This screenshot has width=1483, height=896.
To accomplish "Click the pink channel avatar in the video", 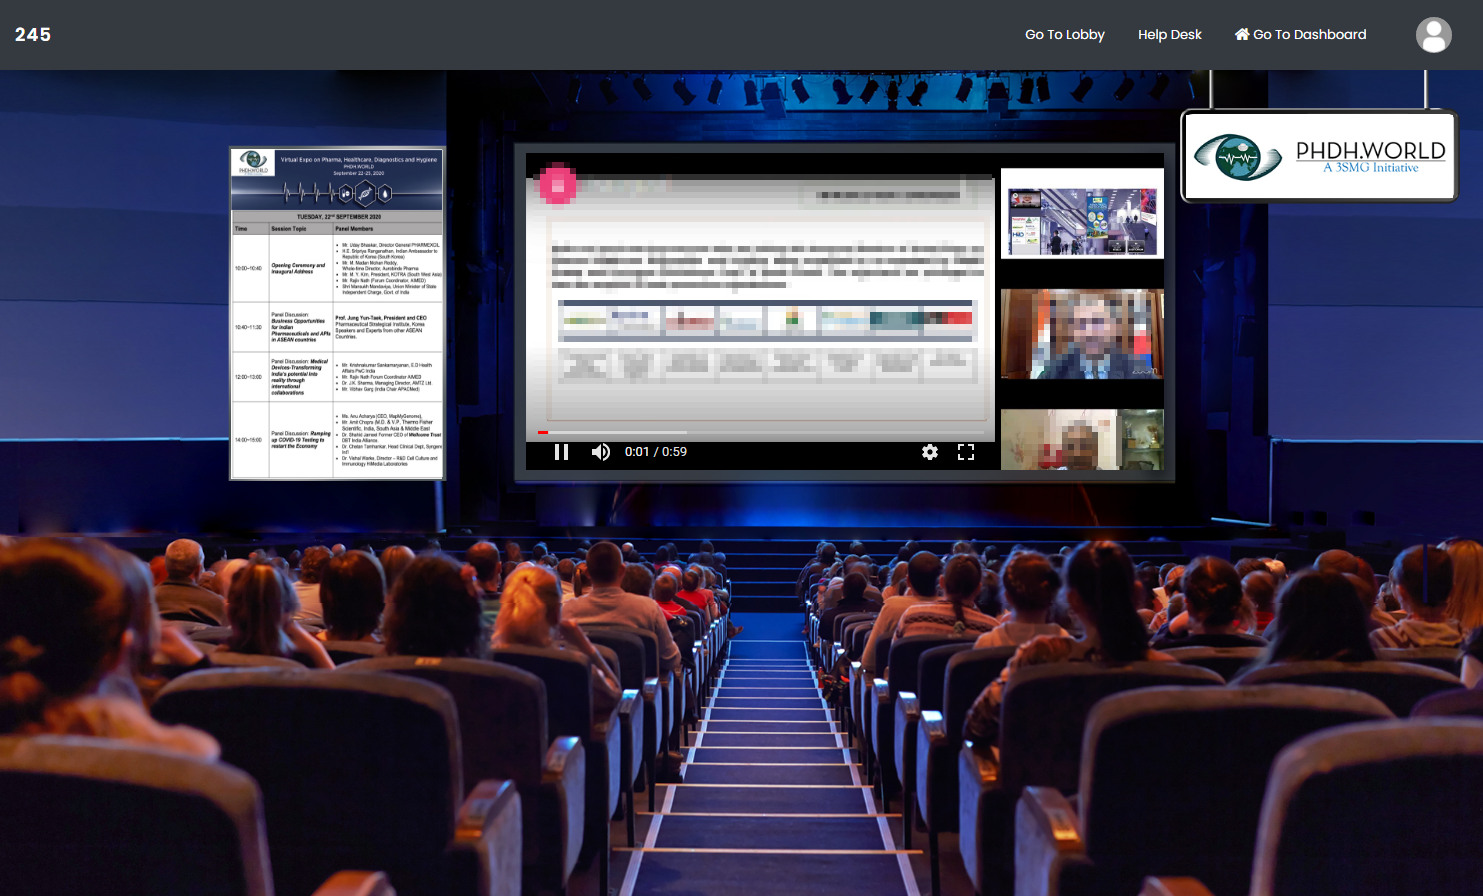I will click(557, 185).
